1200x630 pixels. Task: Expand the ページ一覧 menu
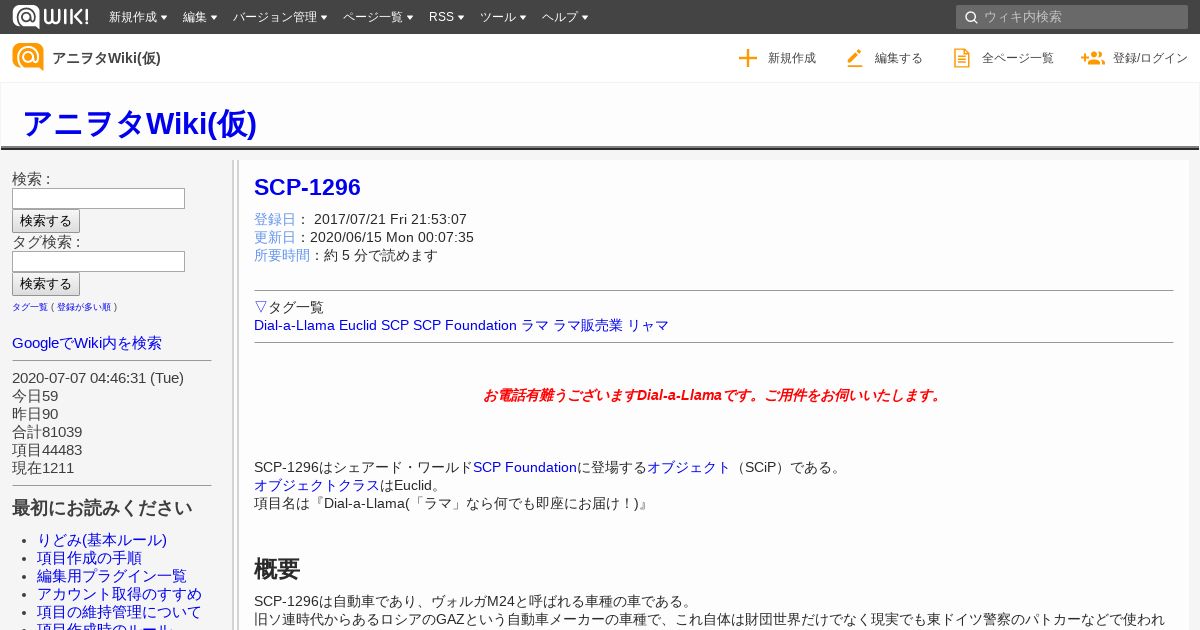(x=378, y=17)
